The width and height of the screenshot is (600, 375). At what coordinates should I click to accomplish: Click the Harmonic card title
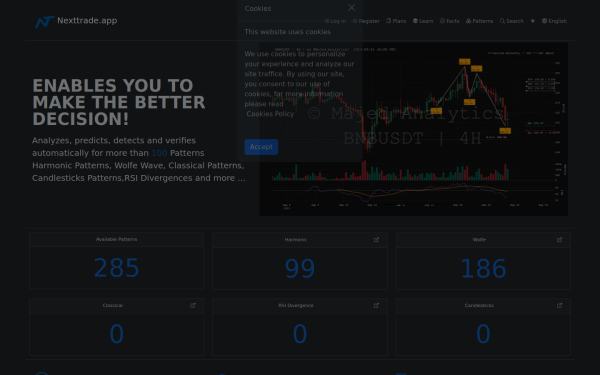(x=295, y=240)
